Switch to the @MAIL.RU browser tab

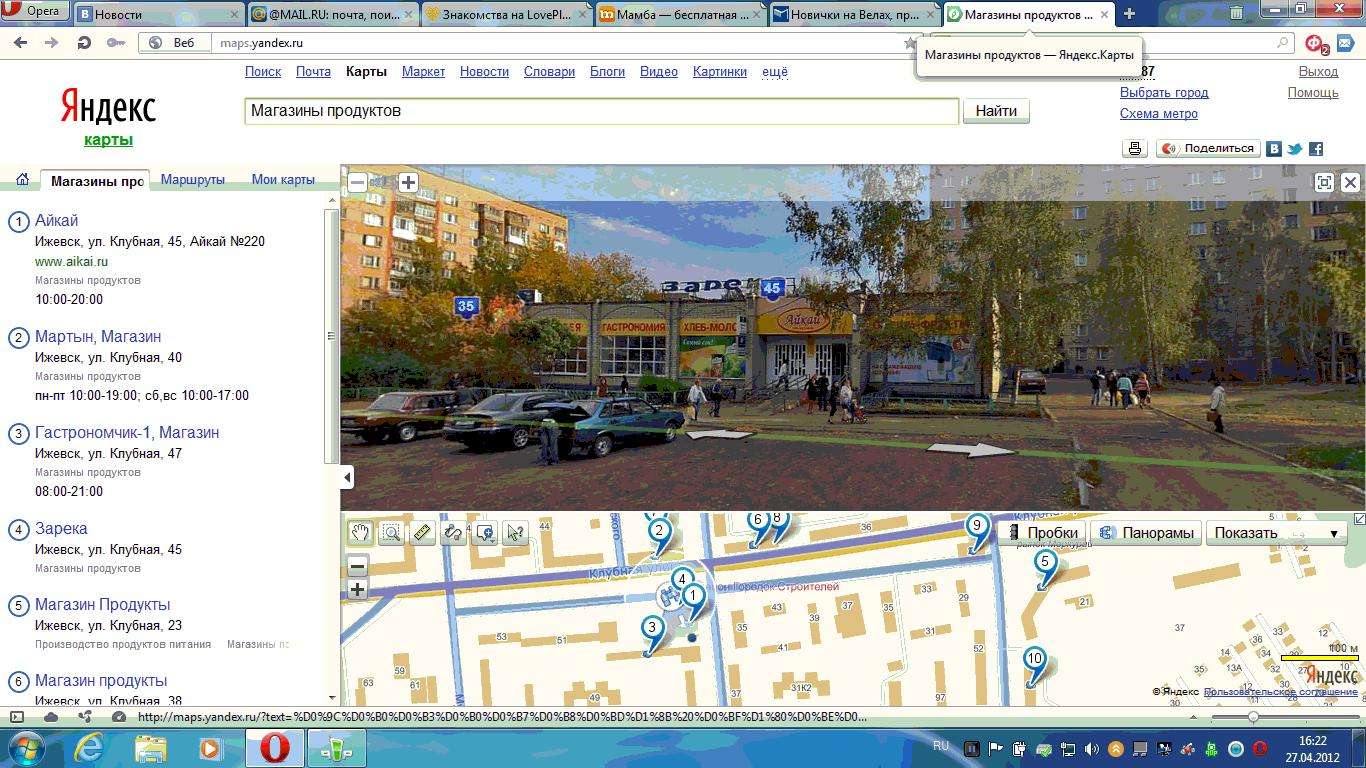[332, 14]
